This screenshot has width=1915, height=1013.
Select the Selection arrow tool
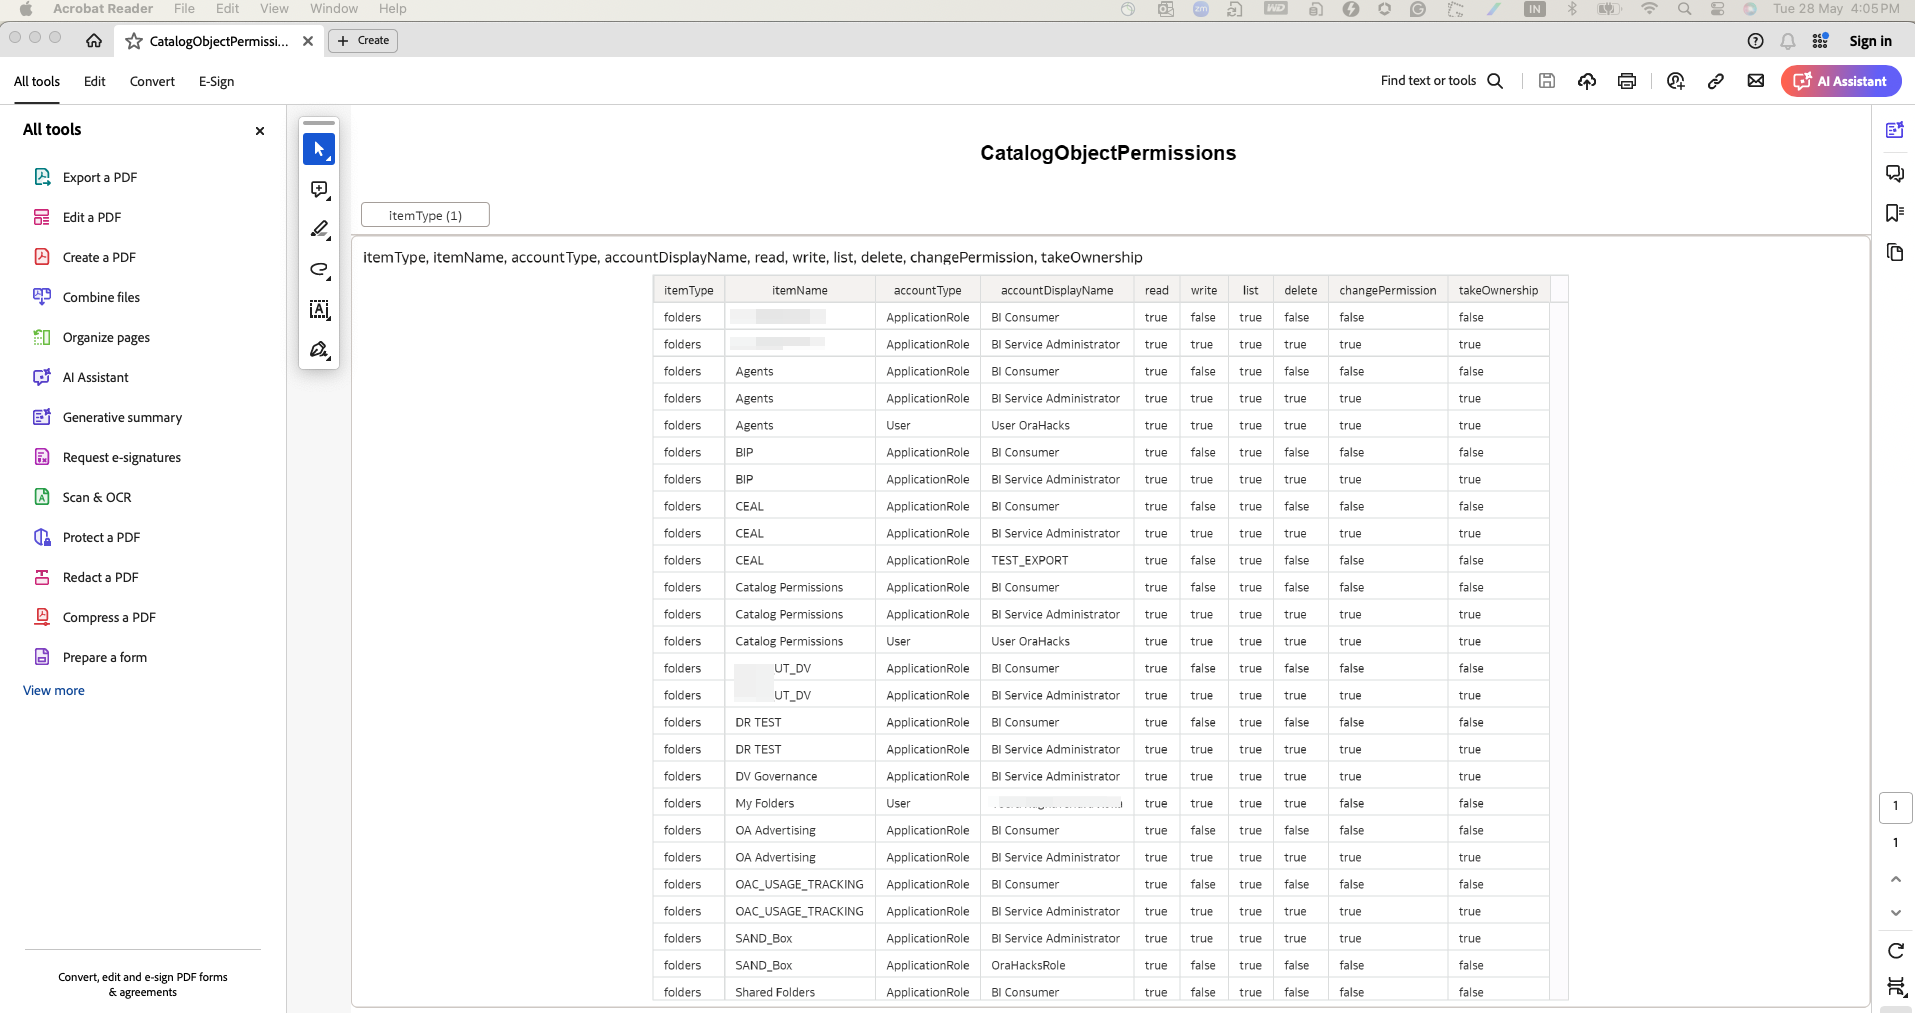[x=318, y=149]
